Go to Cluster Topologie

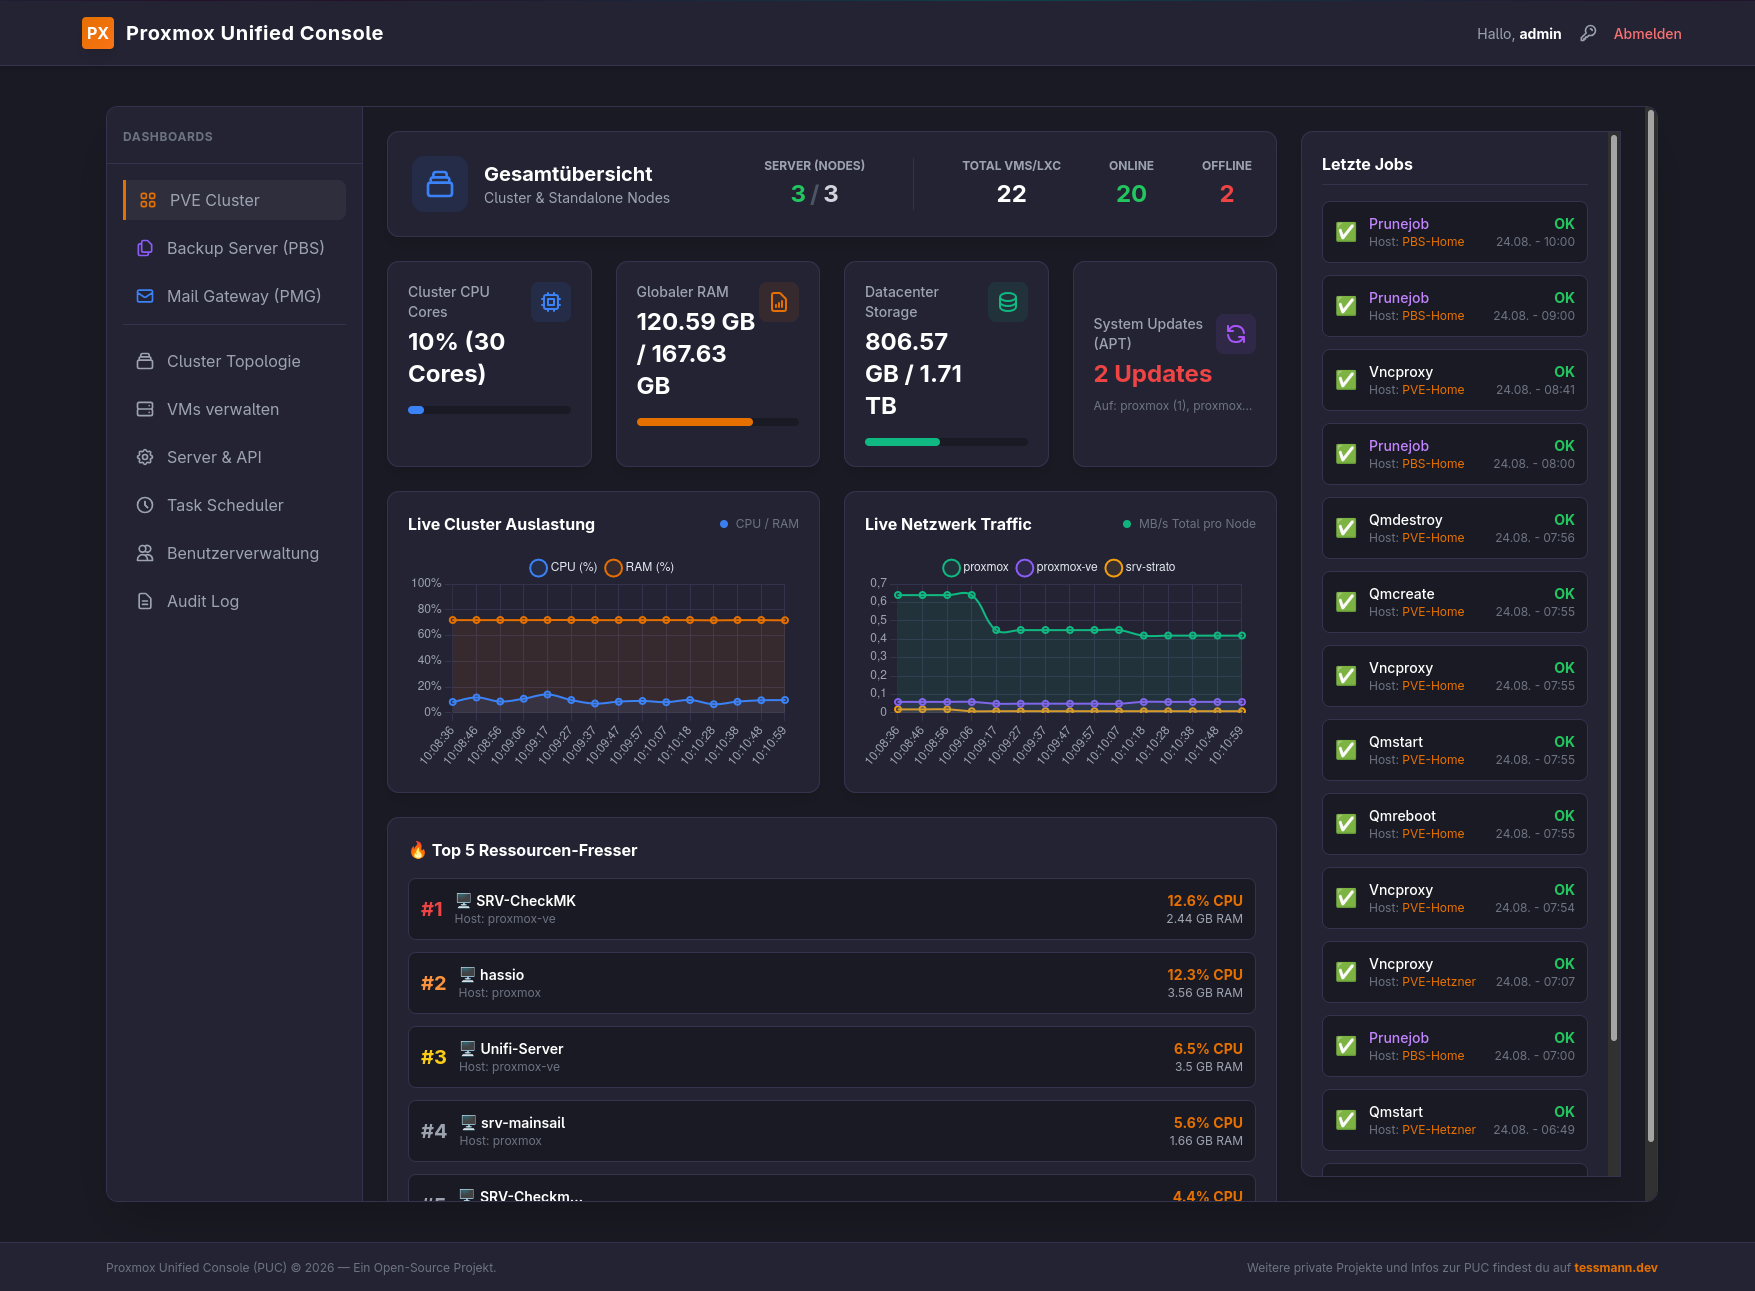234,361
